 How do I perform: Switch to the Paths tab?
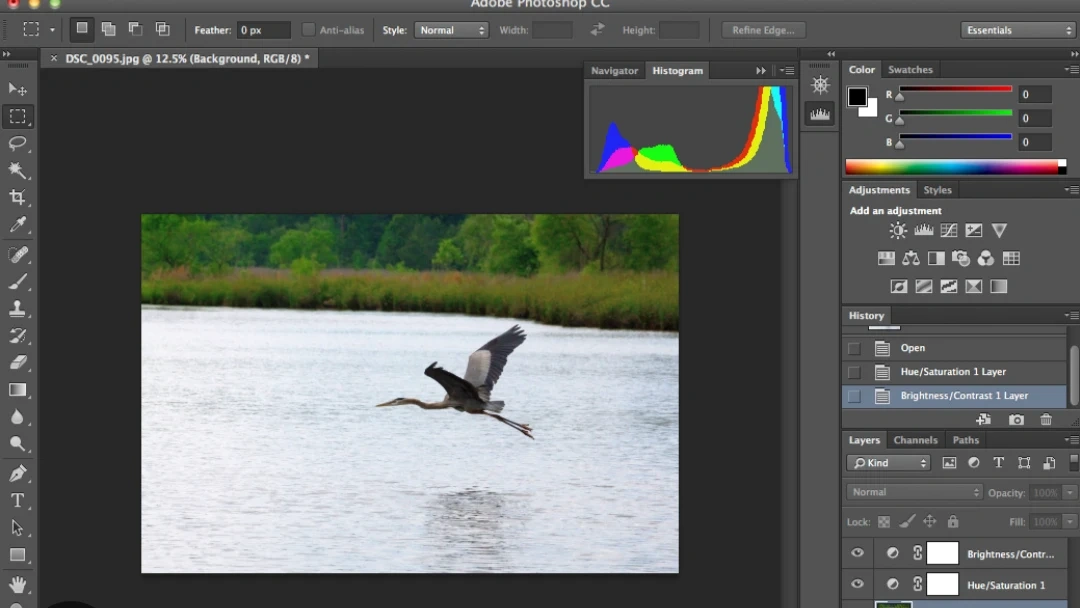coord(965,440)
